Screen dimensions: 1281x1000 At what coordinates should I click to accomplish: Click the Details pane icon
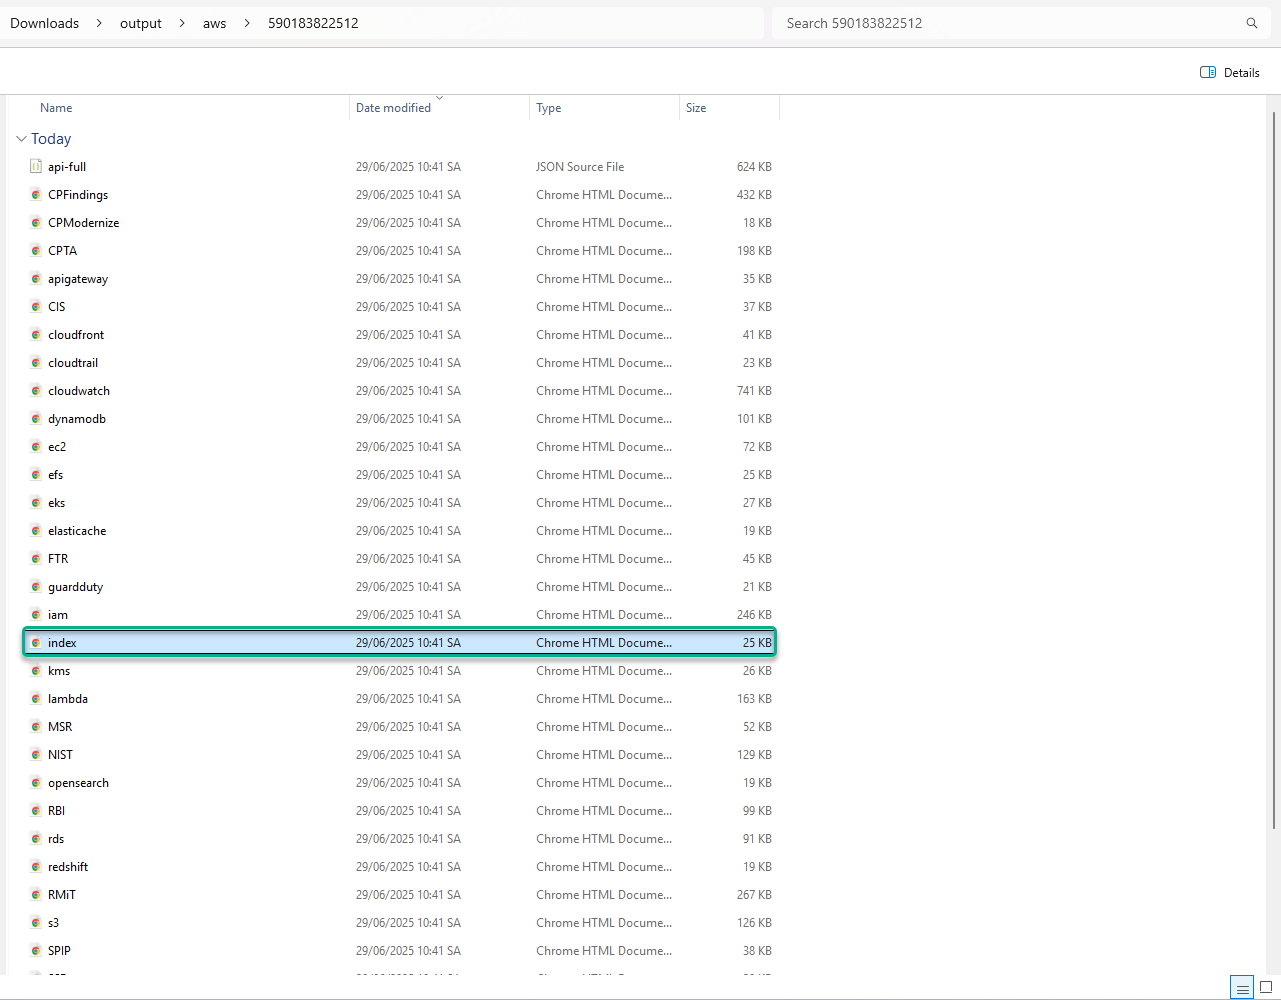(x=1208, y=72)
